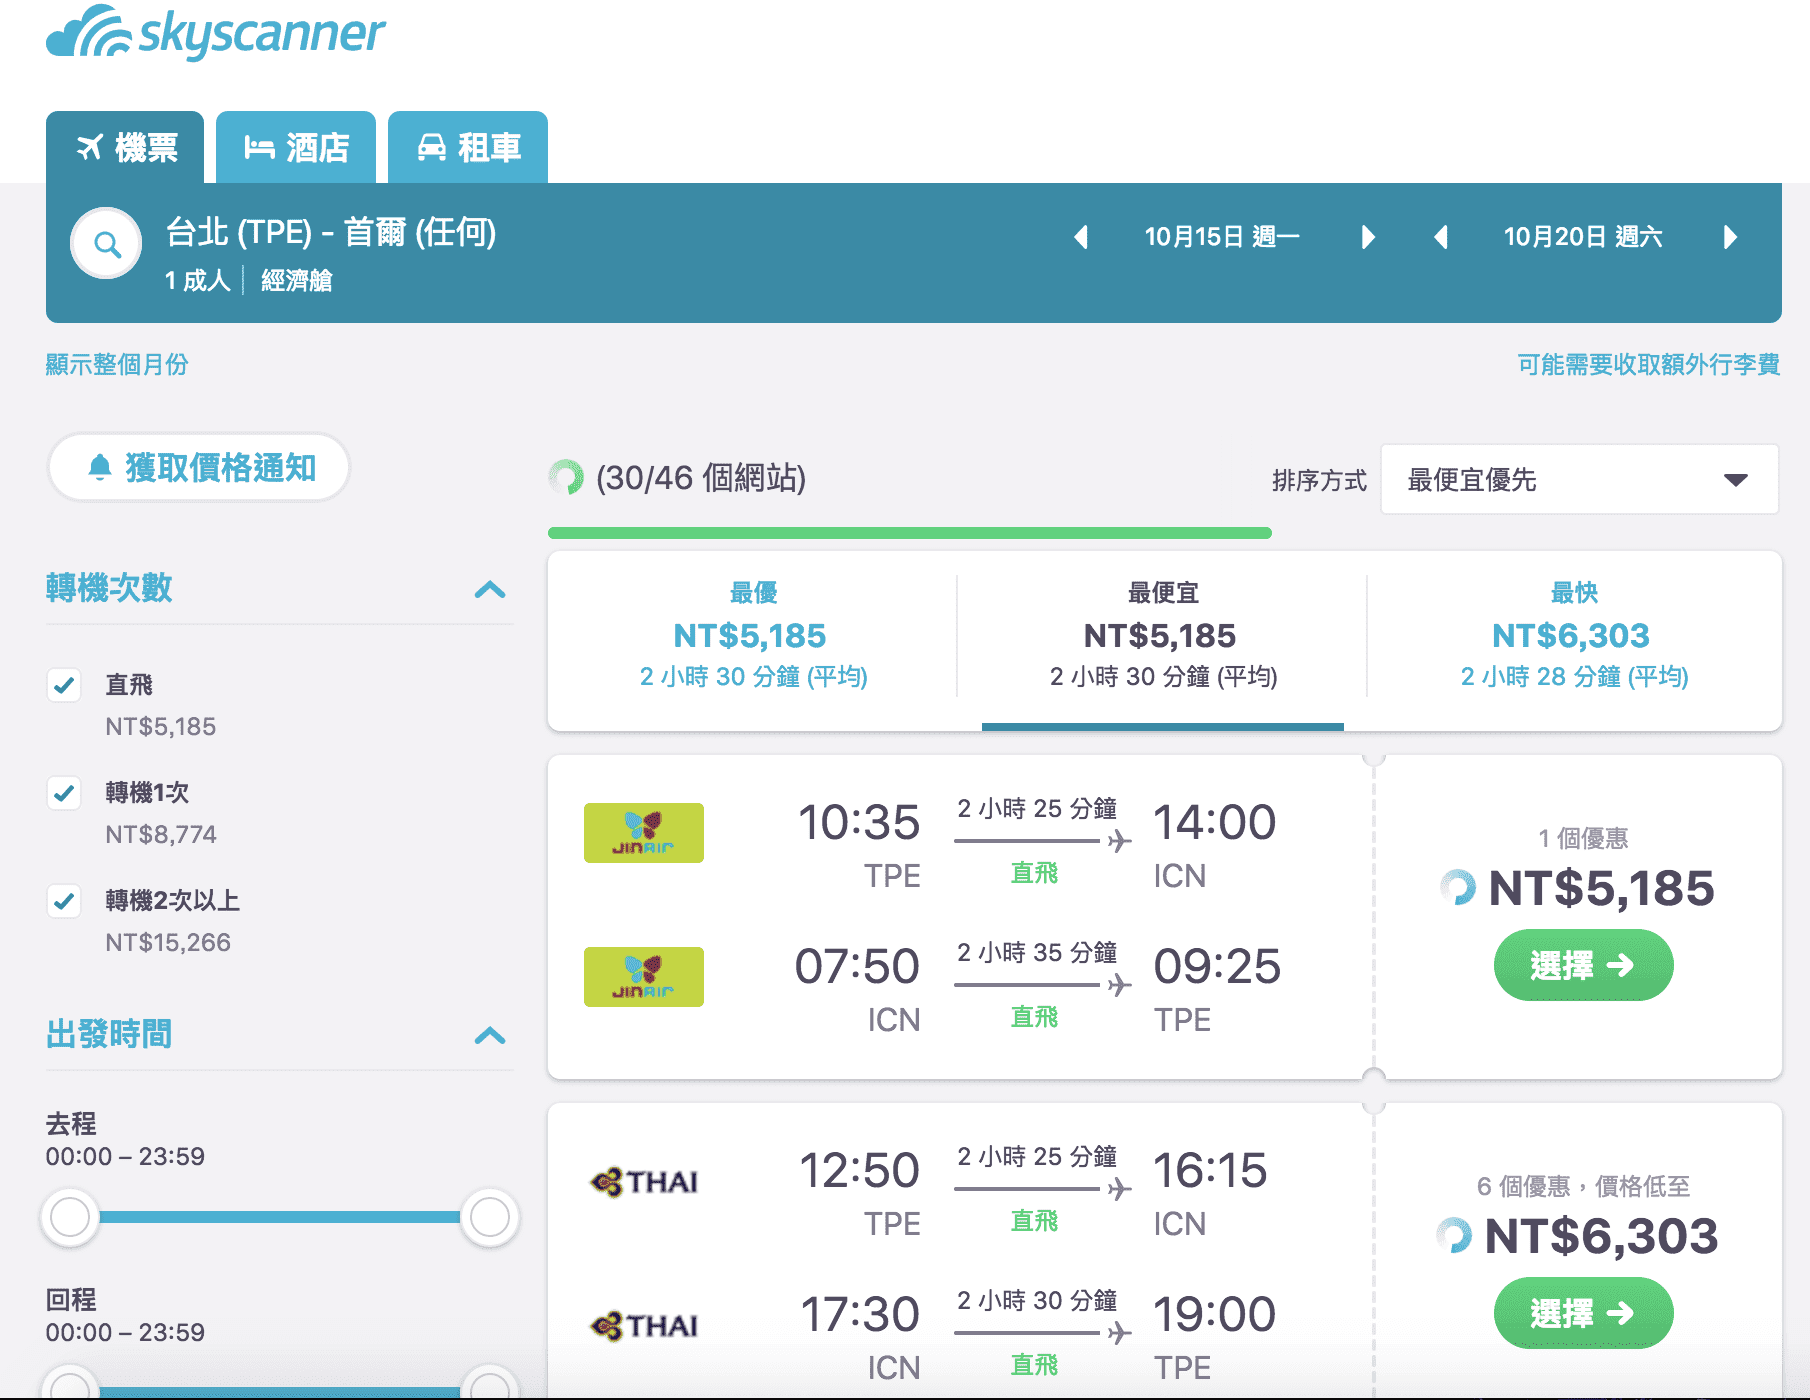Disable the 轉機2次以上 option

[x=64, y=901]
